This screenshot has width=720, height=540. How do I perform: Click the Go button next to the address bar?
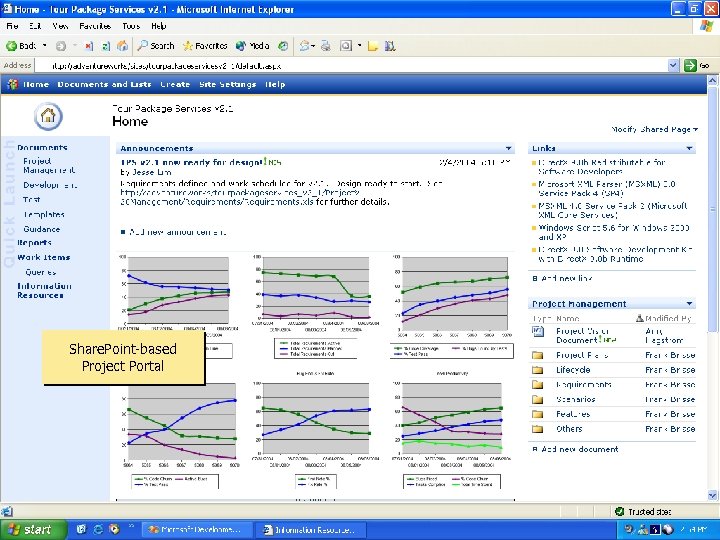pyautogui.click(x=697, y=66)
